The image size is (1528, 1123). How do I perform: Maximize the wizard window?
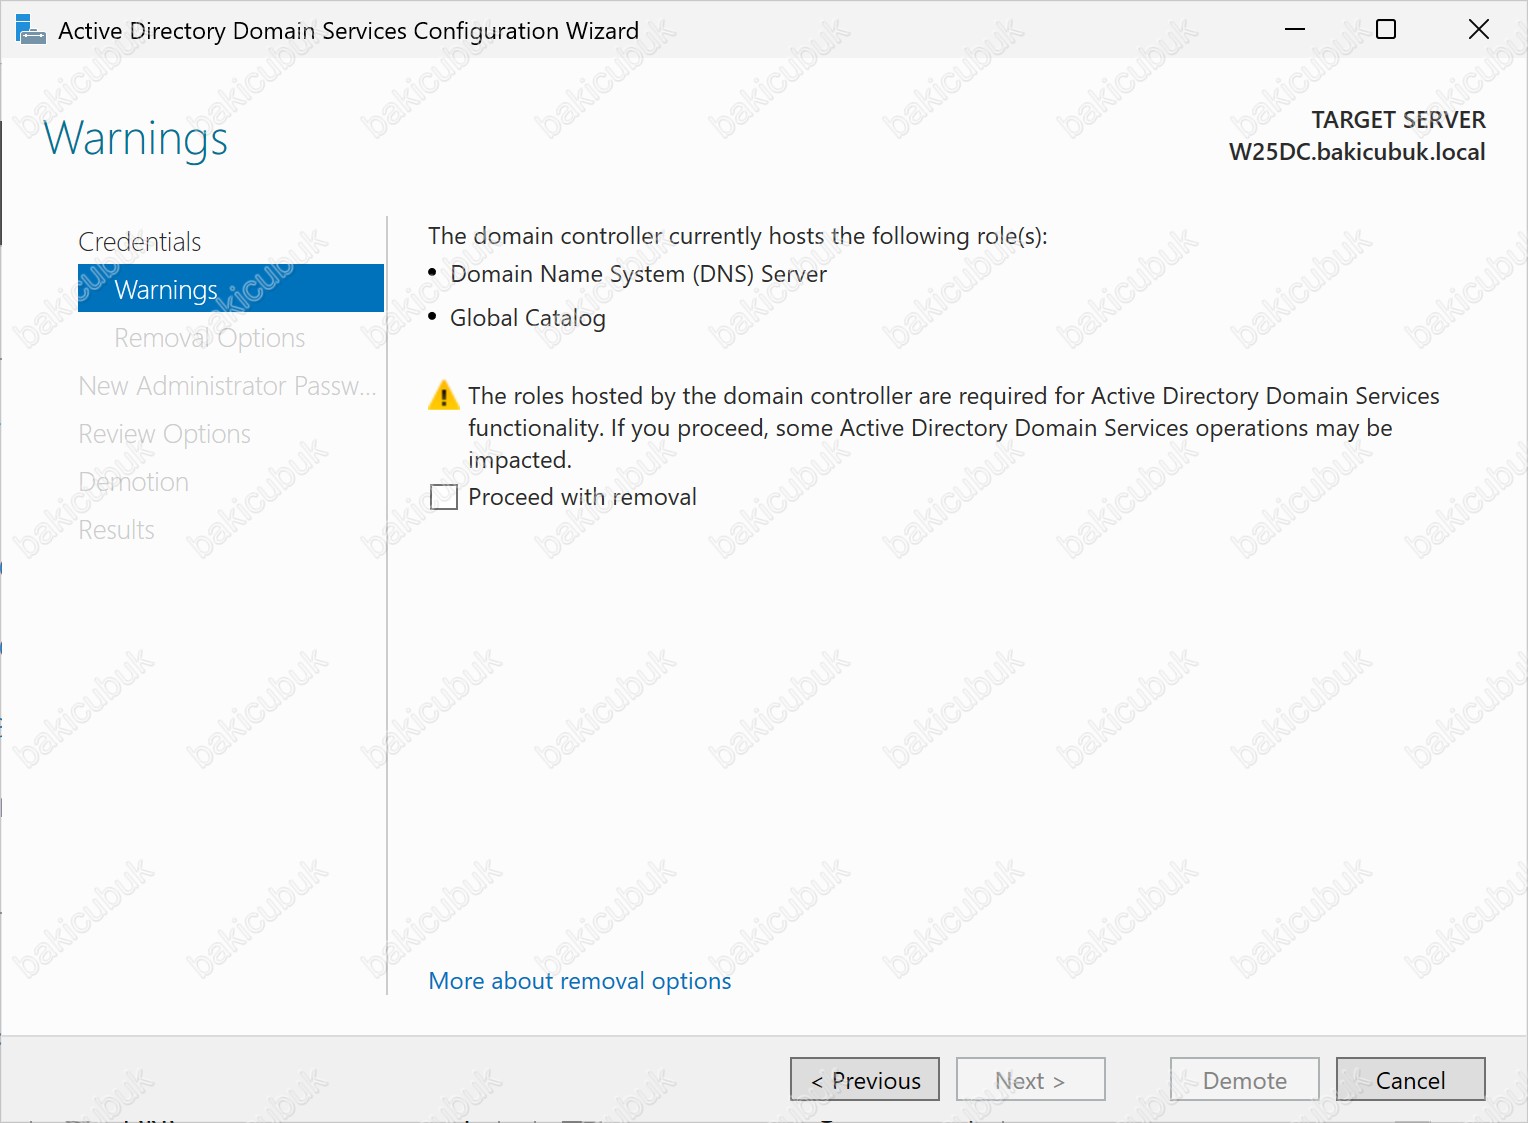pos(1386,30)
